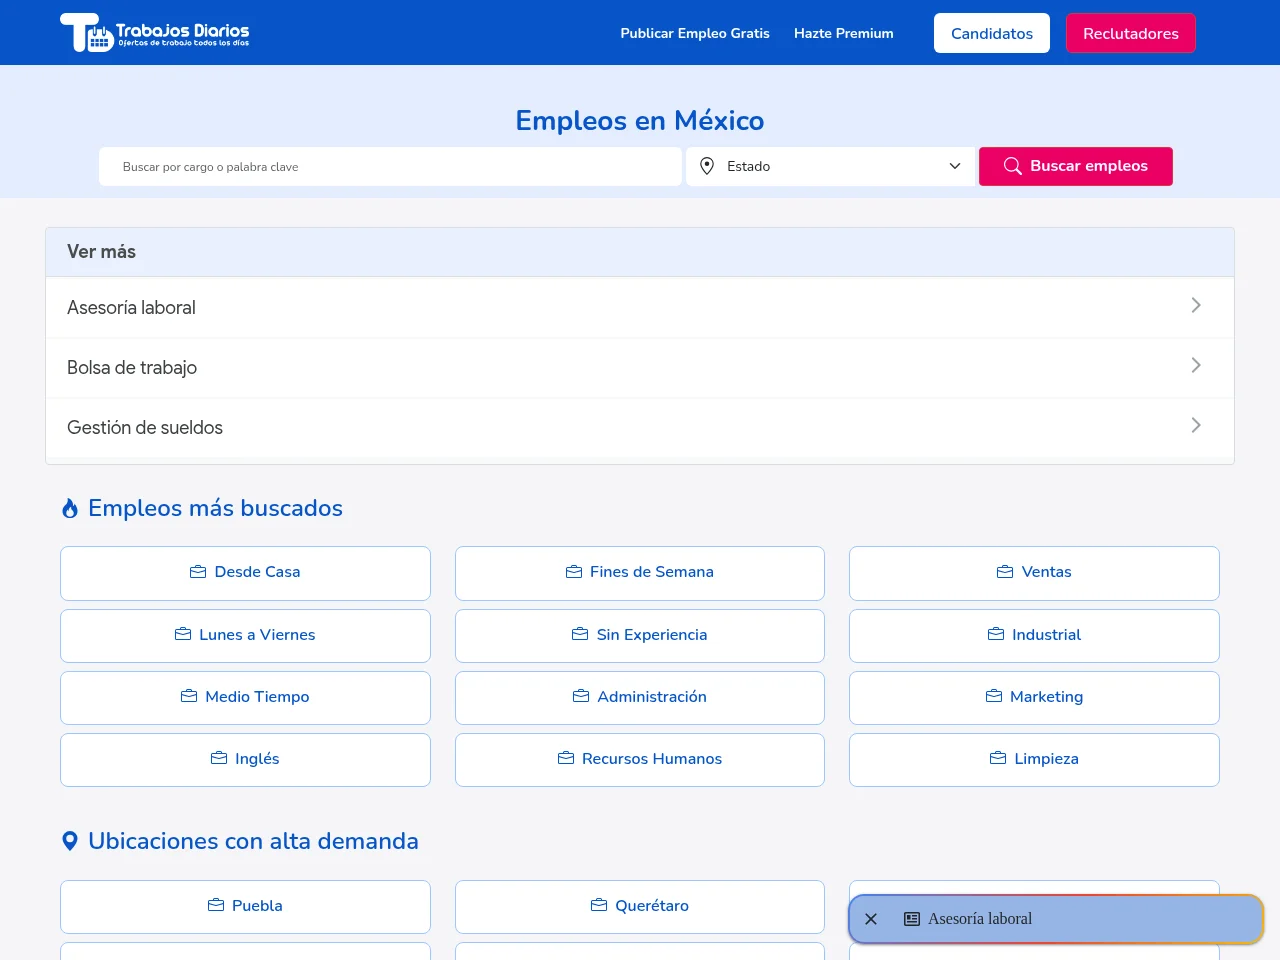Click the briefcase icon next to Lunes a Viernes
Screen dimensions: 1280x960
(x=183, y=634)
